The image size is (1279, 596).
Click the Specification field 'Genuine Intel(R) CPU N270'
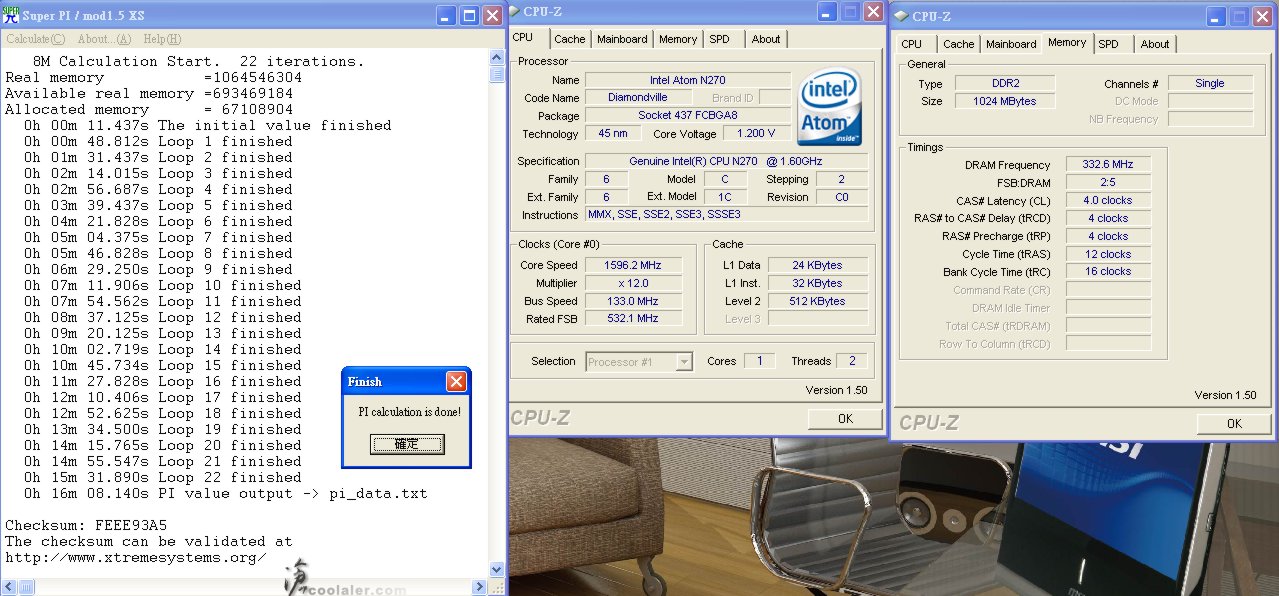727,161
